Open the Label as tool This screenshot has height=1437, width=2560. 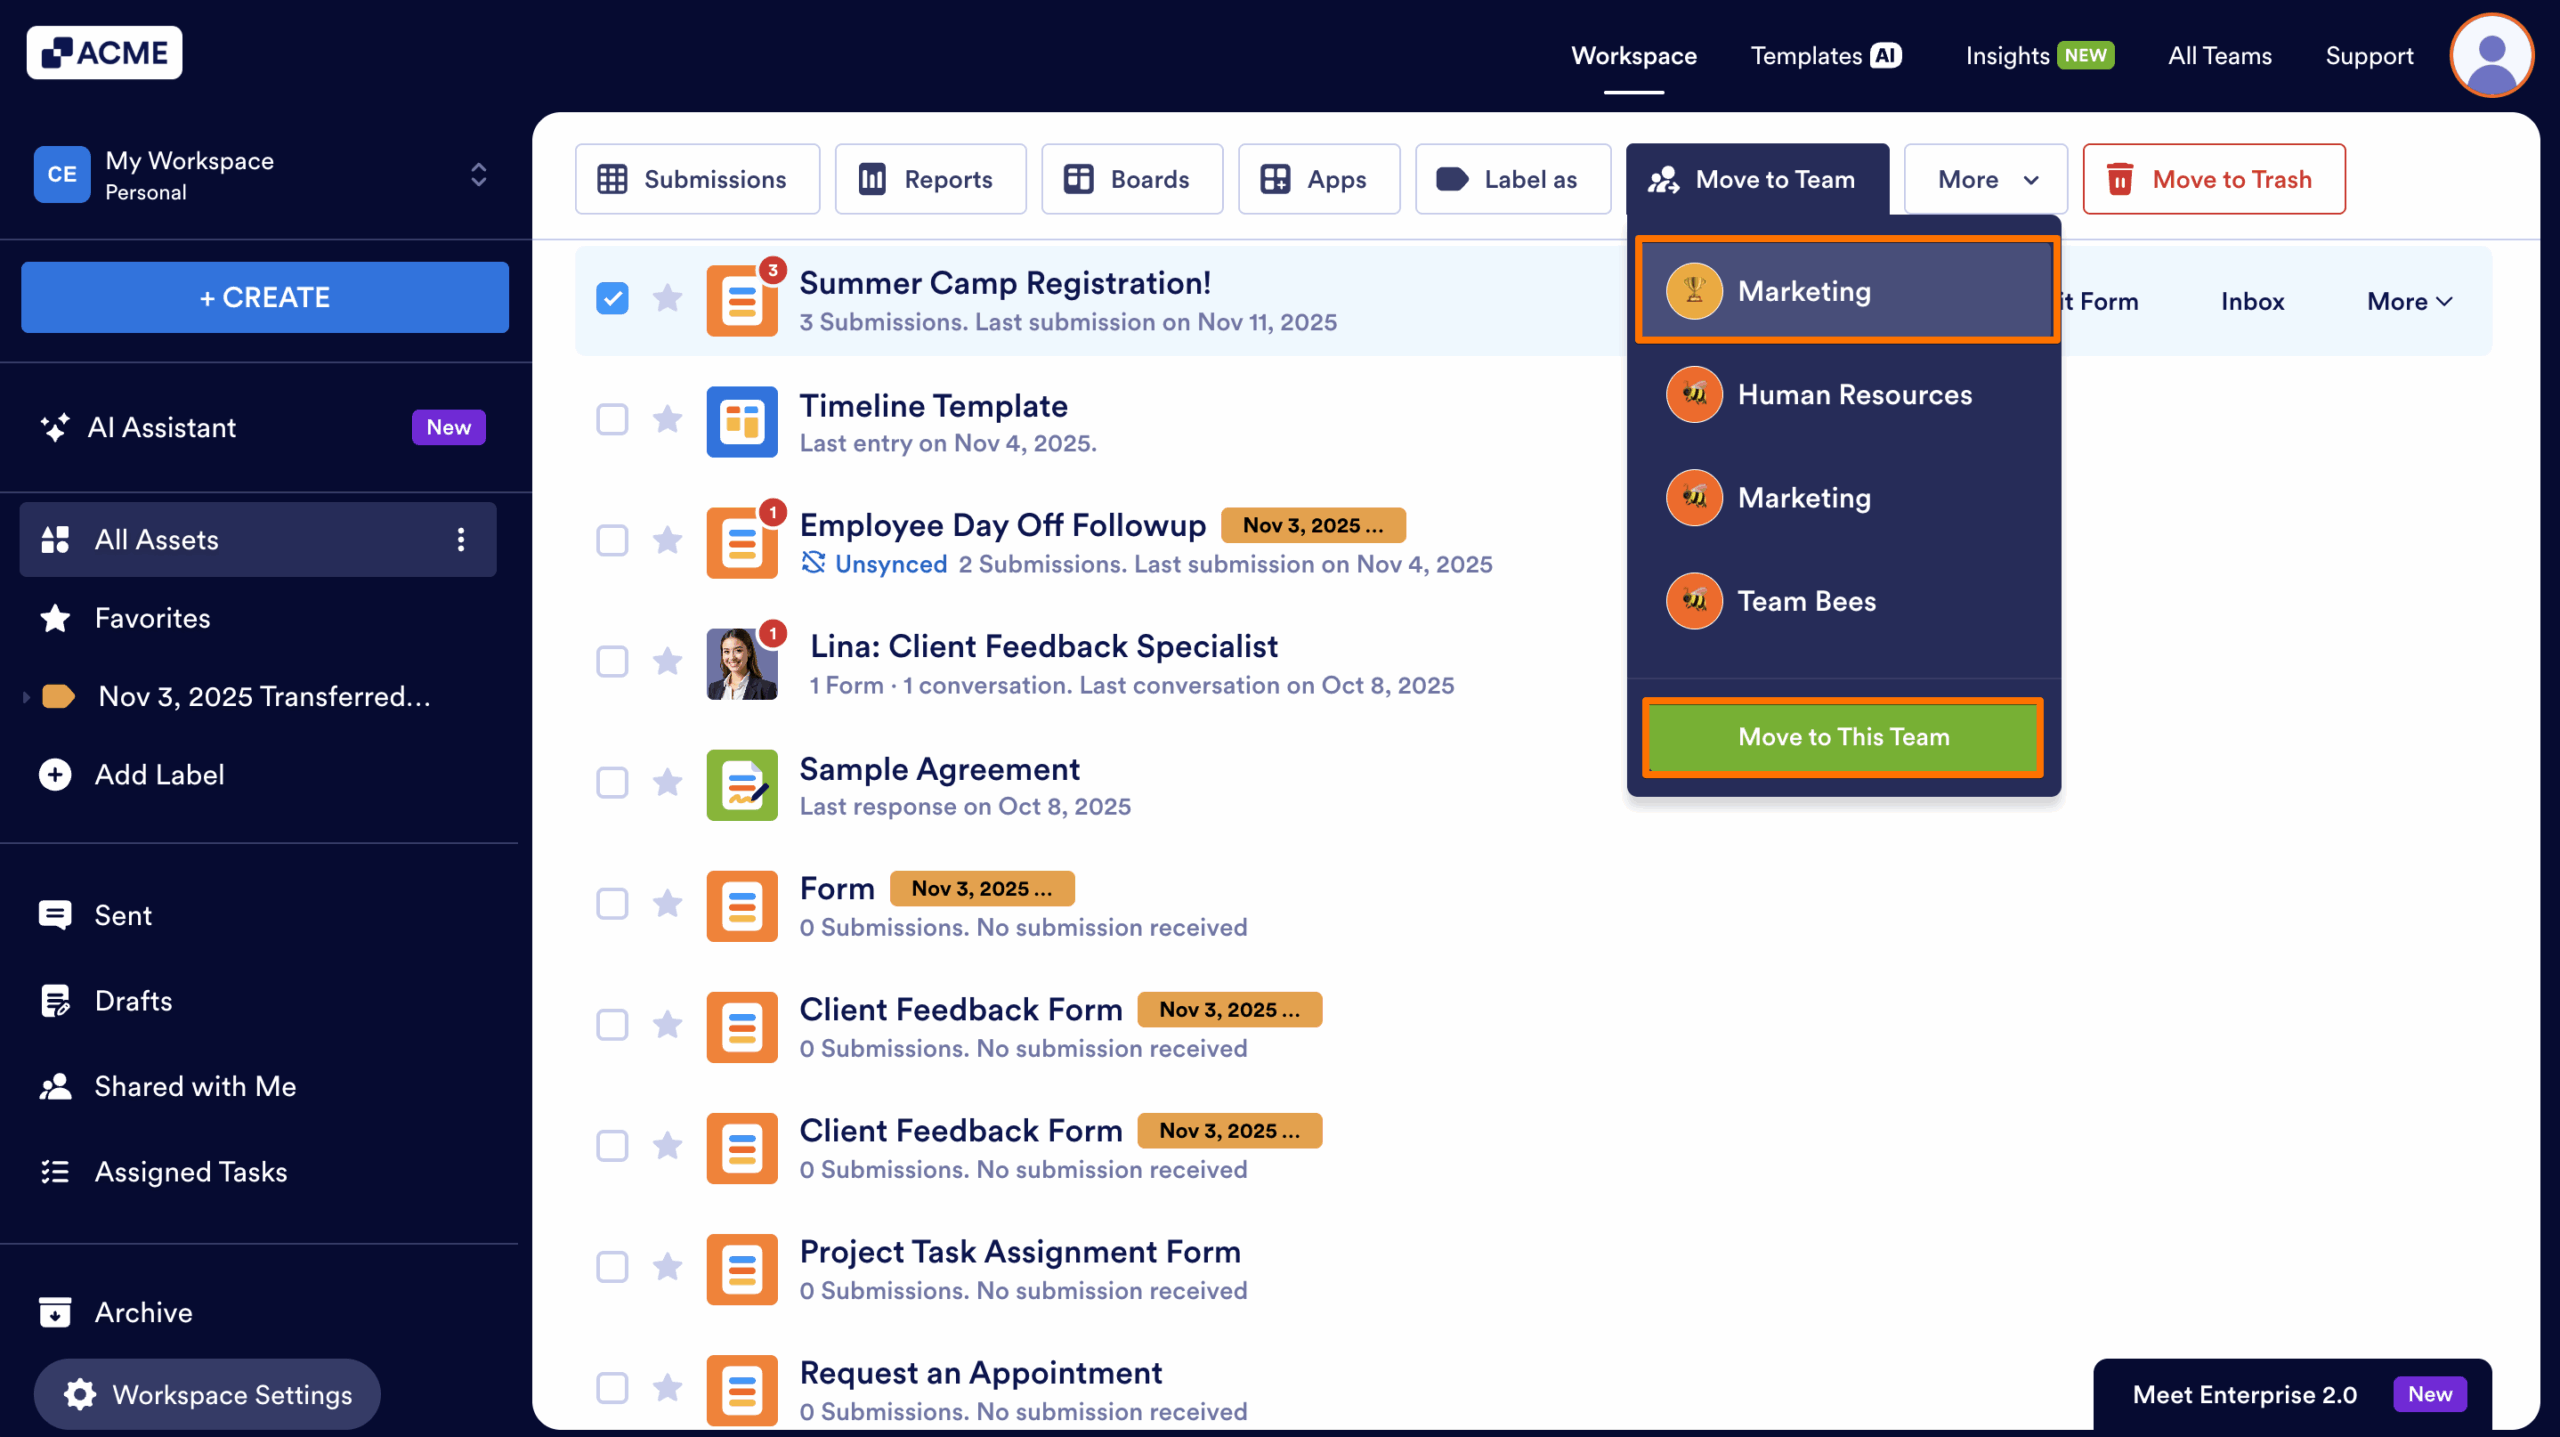point(1511,179)
